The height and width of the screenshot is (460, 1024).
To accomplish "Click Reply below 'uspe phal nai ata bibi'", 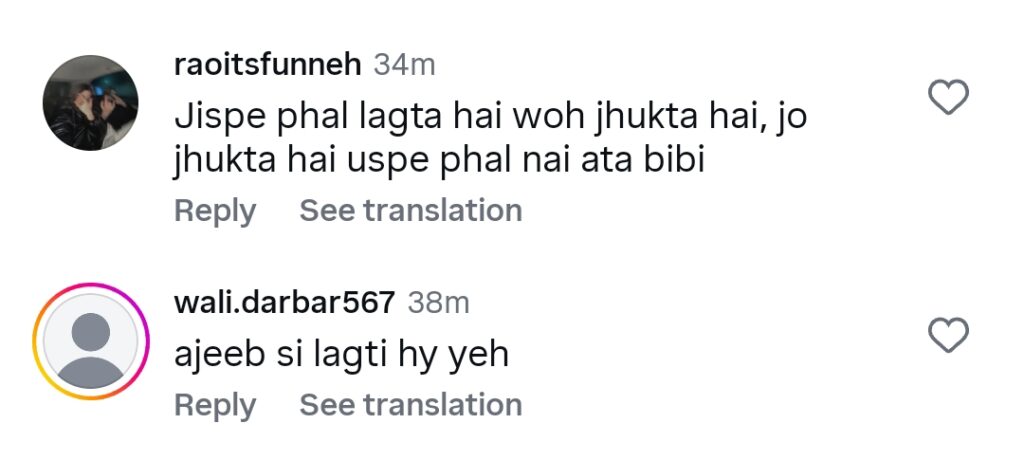I will click(x=215, y=211).
